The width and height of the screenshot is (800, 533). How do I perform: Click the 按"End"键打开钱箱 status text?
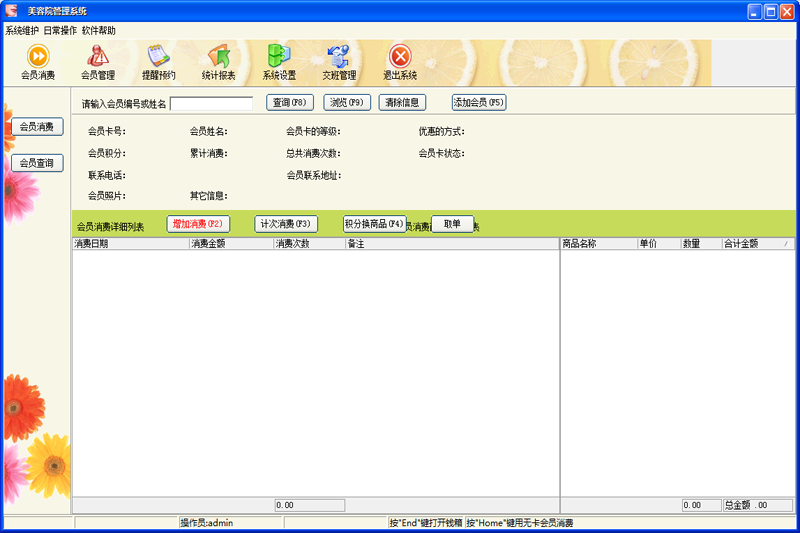(x=426, y=523)
